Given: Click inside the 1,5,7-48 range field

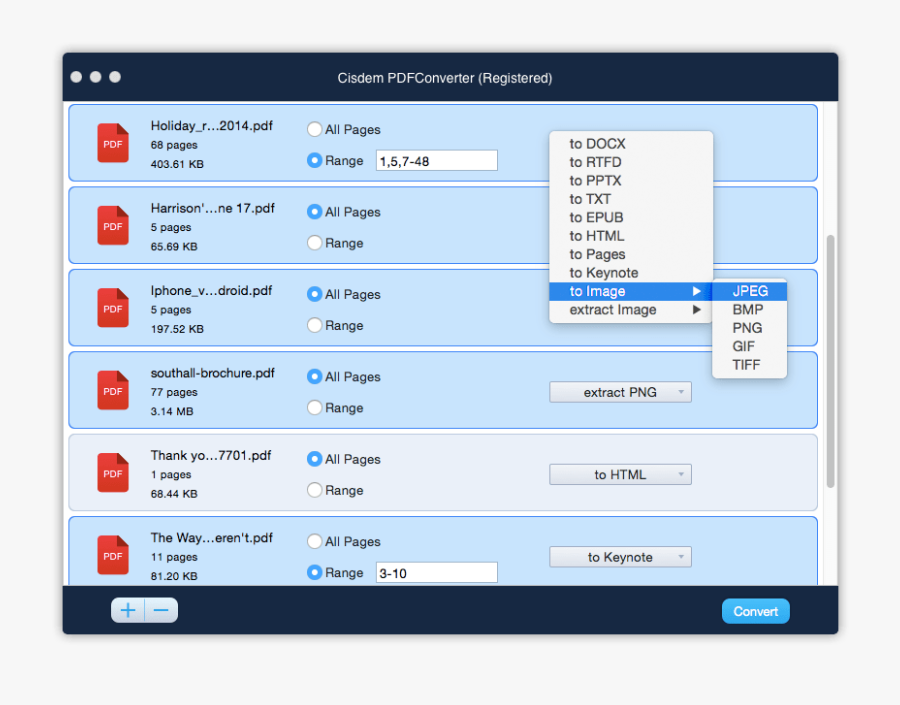Looking at the screenshot, I should (435, 160).
